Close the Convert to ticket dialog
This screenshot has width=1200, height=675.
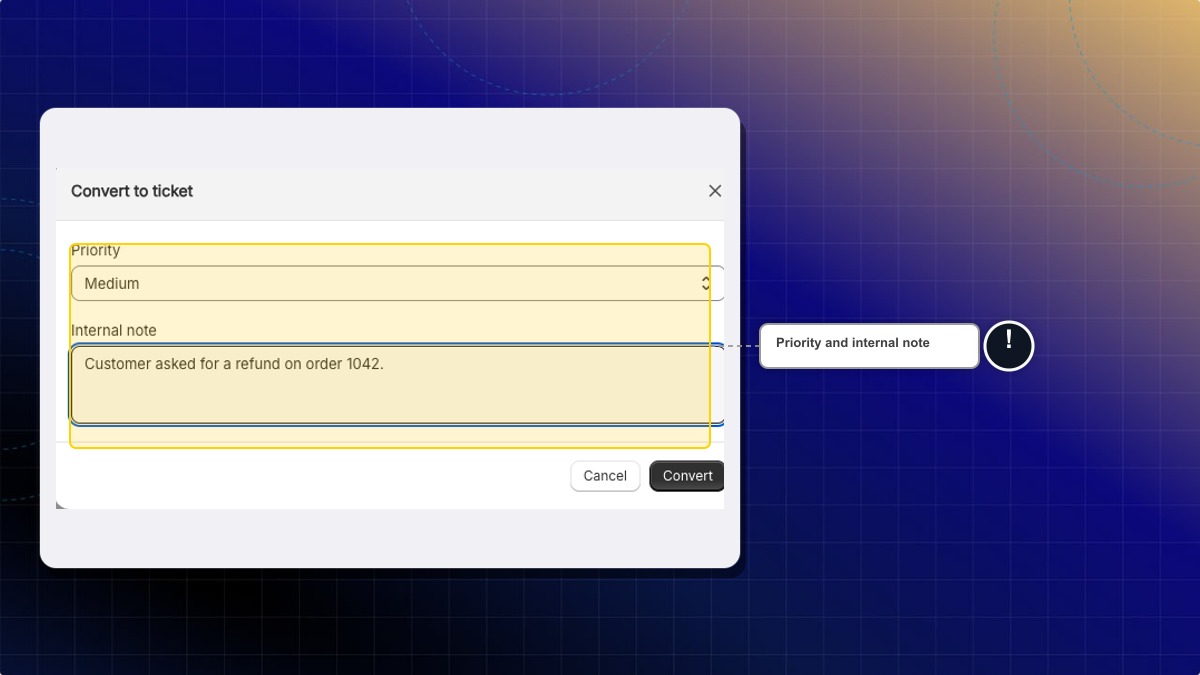click(714, 191)
